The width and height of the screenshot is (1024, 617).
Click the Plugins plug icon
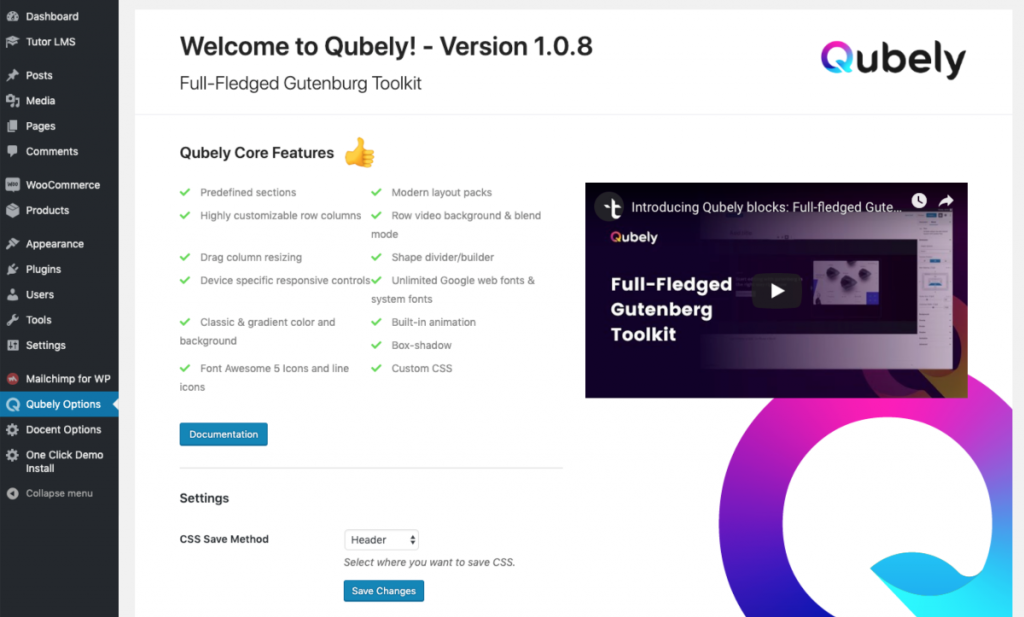coord(12,269)
